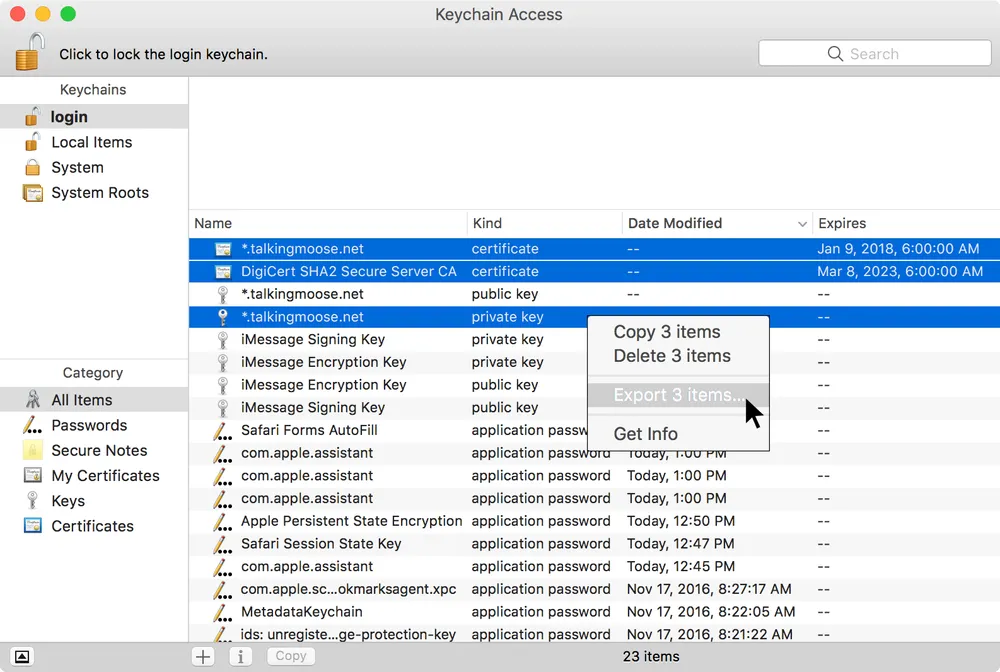Click the Local Items unlocked padlock icon
1000x672 pixels.
33,142
